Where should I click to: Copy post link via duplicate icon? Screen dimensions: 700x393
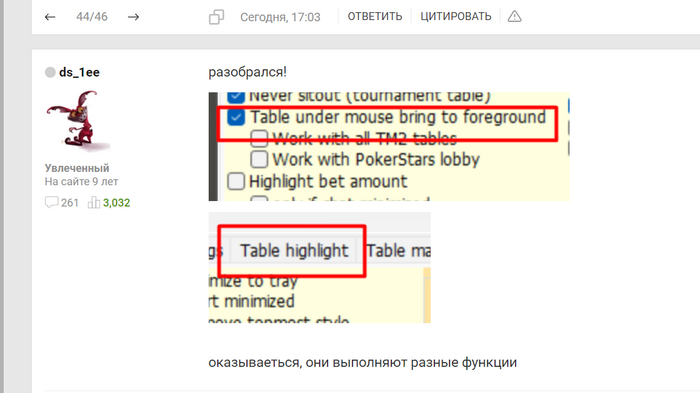coord(217,17)
